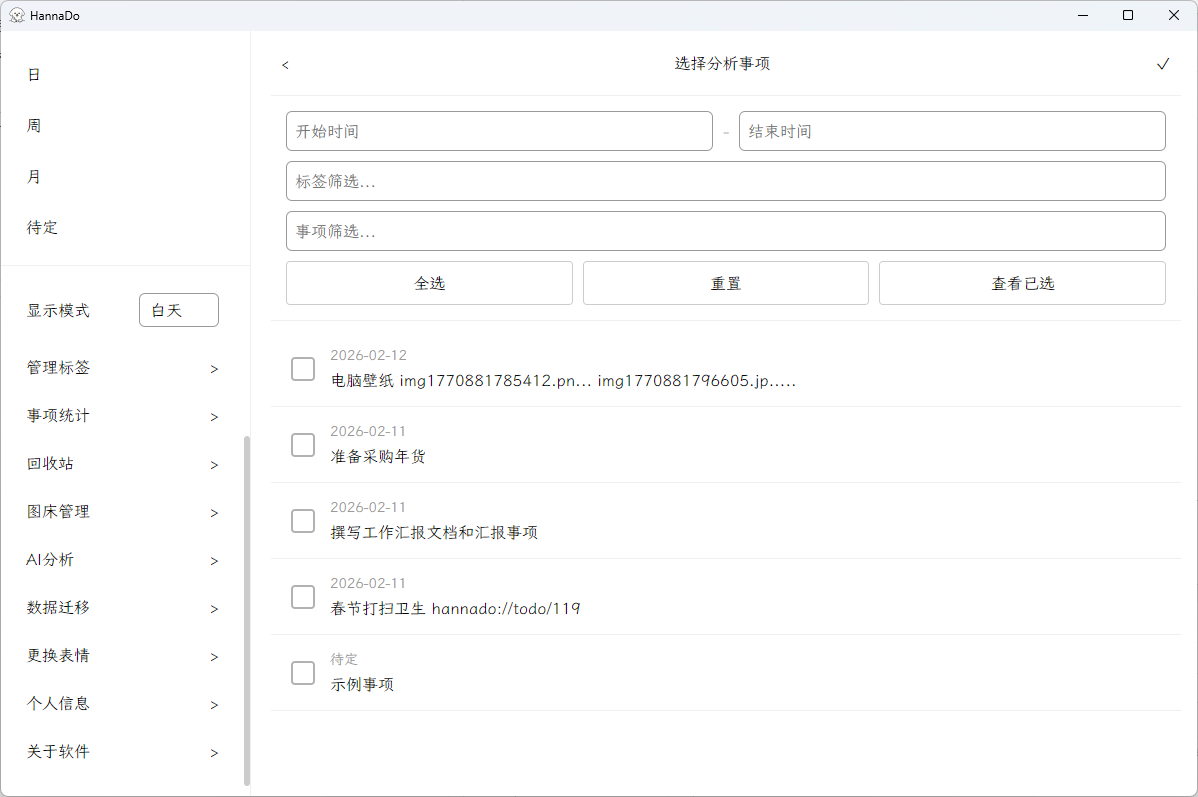
Task: Open the hannado://todo/119 link
Action: [506, 608]
